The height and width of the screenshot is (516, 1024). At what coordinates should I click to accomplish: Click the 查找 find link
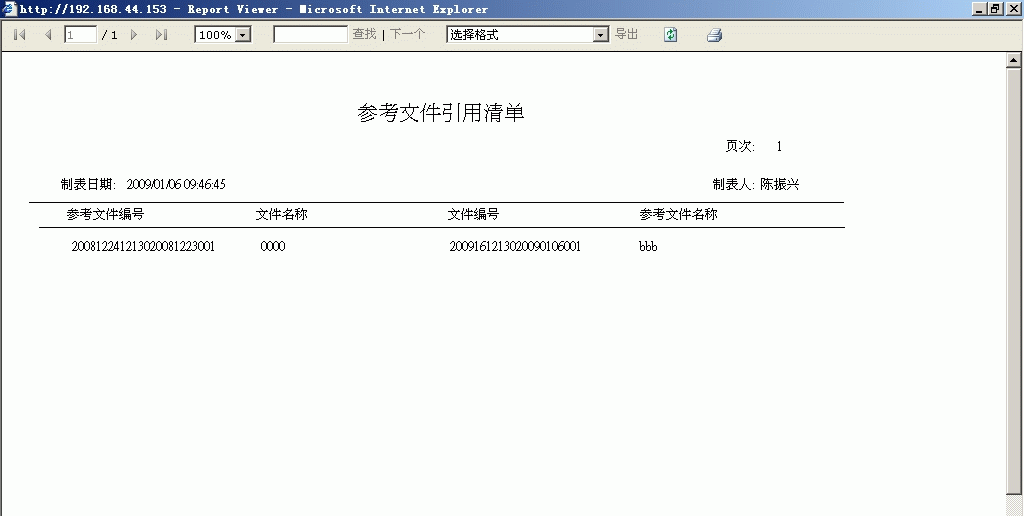[x=364, y=35]
